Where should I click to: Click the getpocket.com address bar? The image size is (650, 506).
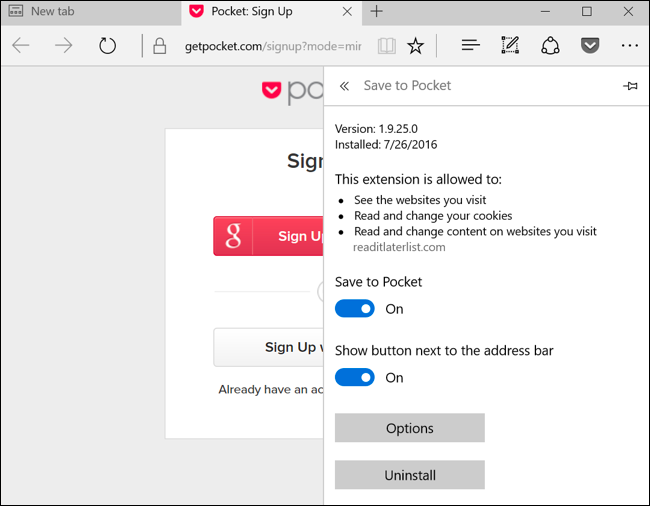tap(273, 46)
